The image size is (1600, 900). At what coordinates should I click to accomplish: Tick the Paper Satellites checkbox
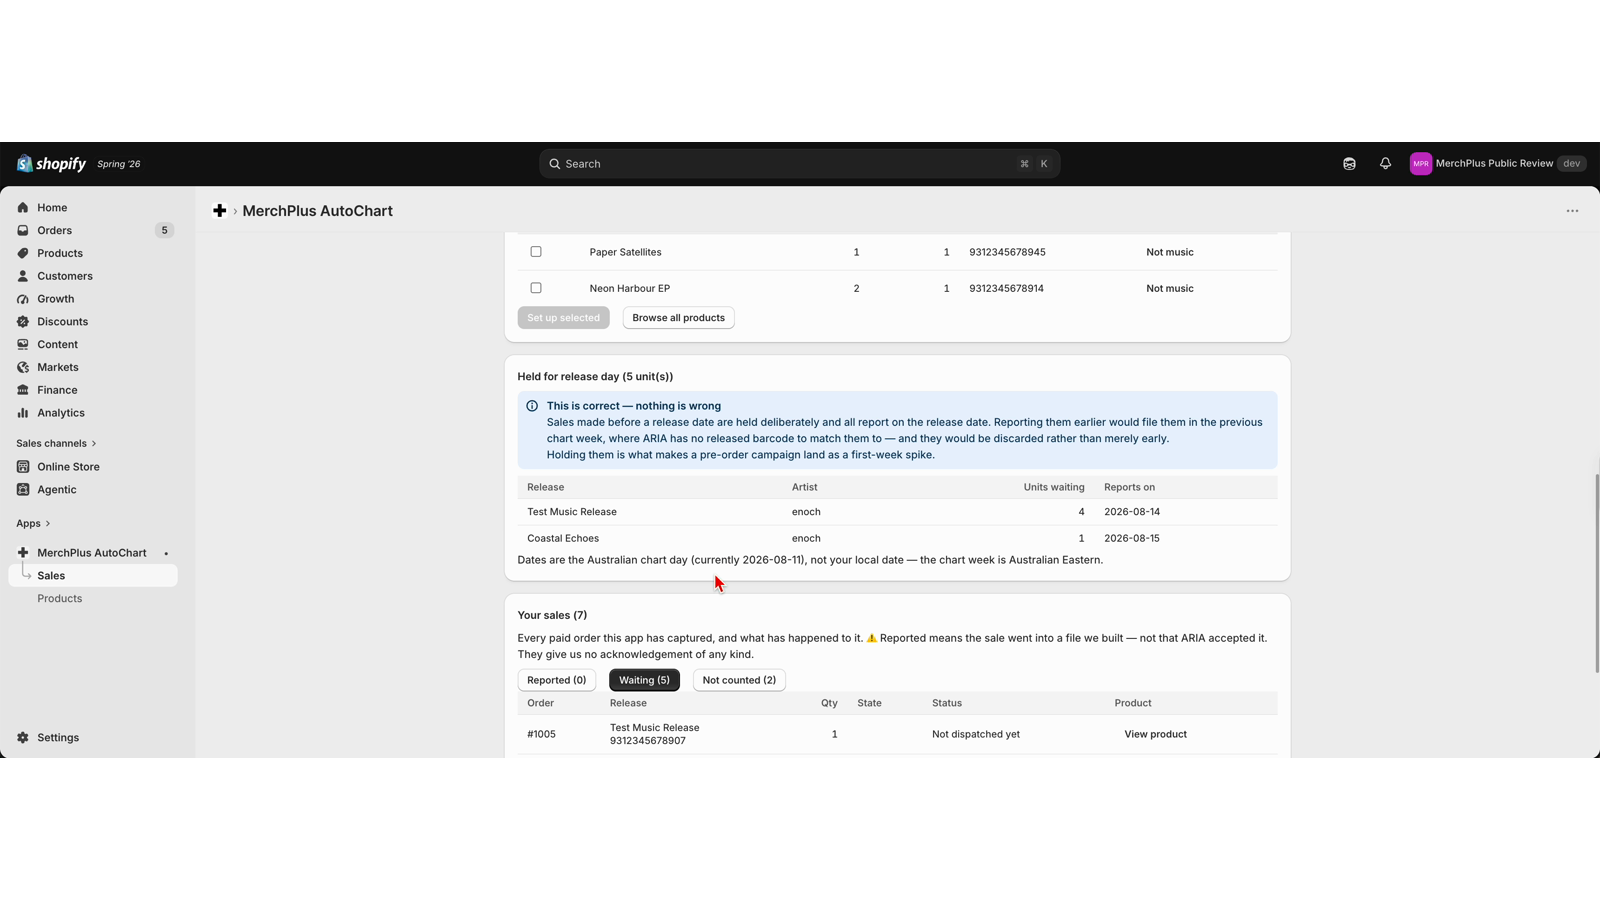pyautogui.click(x=536, y=252)
